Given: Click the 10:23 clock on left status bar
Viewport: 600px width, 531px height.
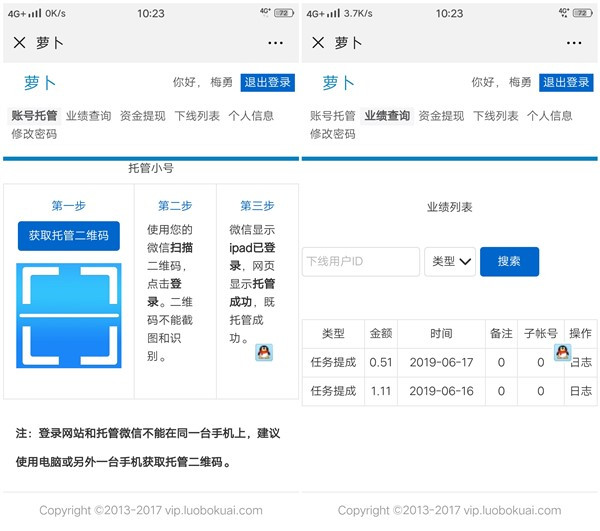Looking at the screenshot, I should 151,14.
